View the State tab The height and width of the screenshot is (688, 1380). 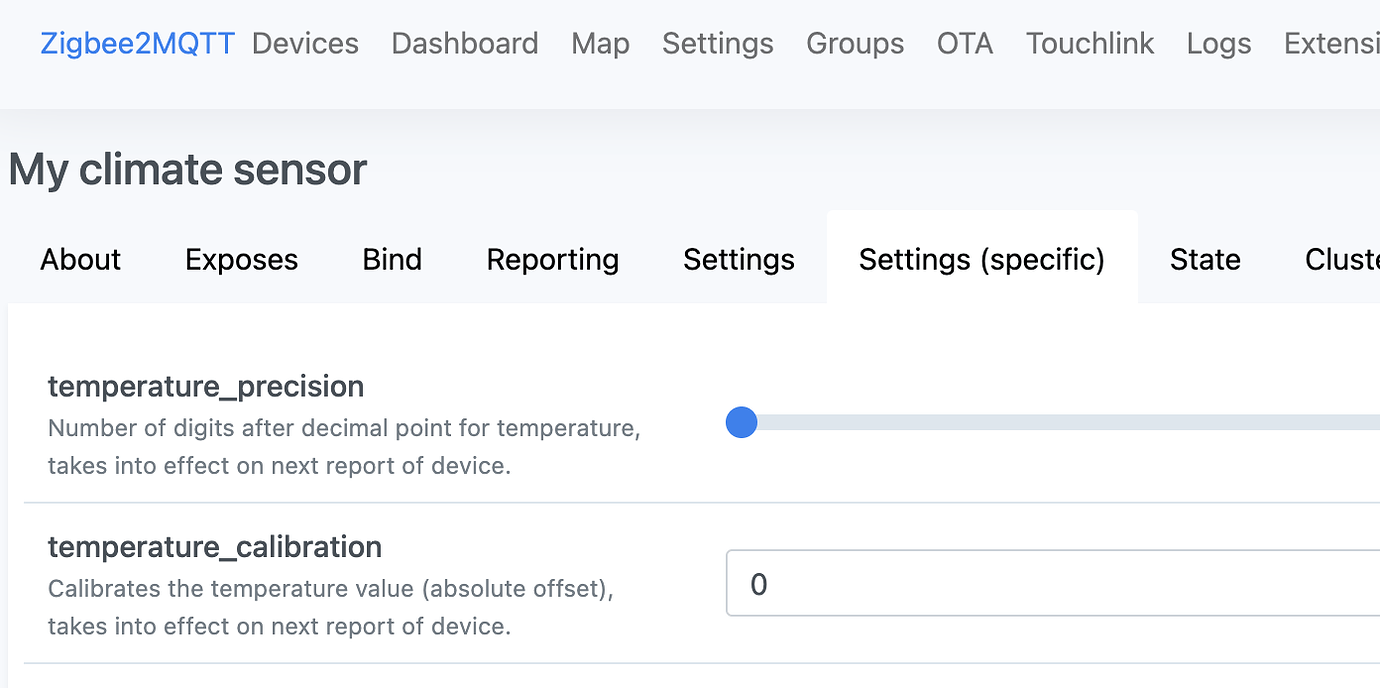coord(1204,259)
